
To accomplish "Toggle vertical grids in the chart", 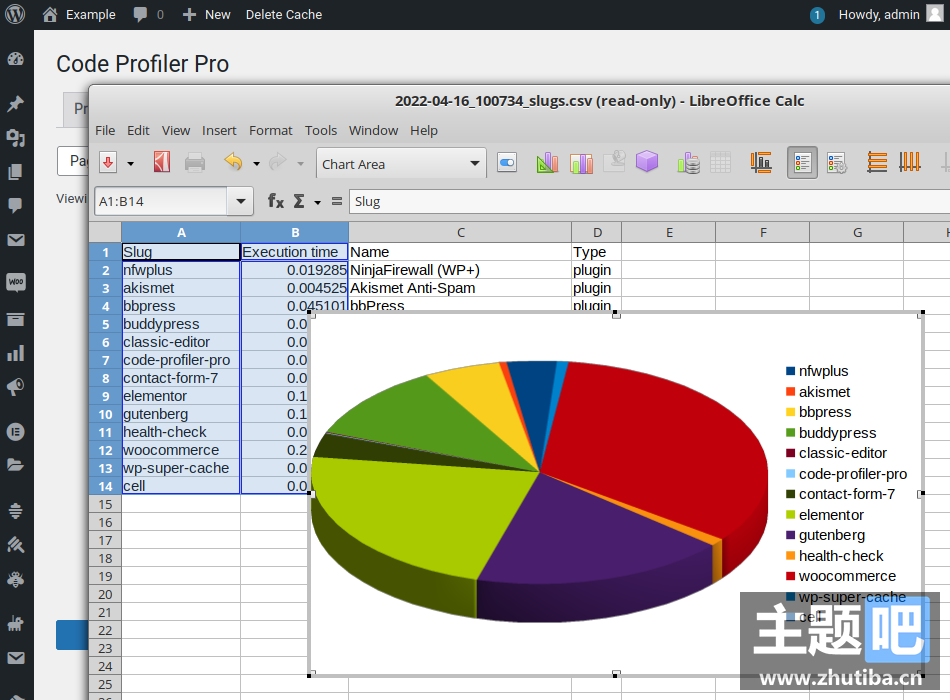I will coord(909,162).
